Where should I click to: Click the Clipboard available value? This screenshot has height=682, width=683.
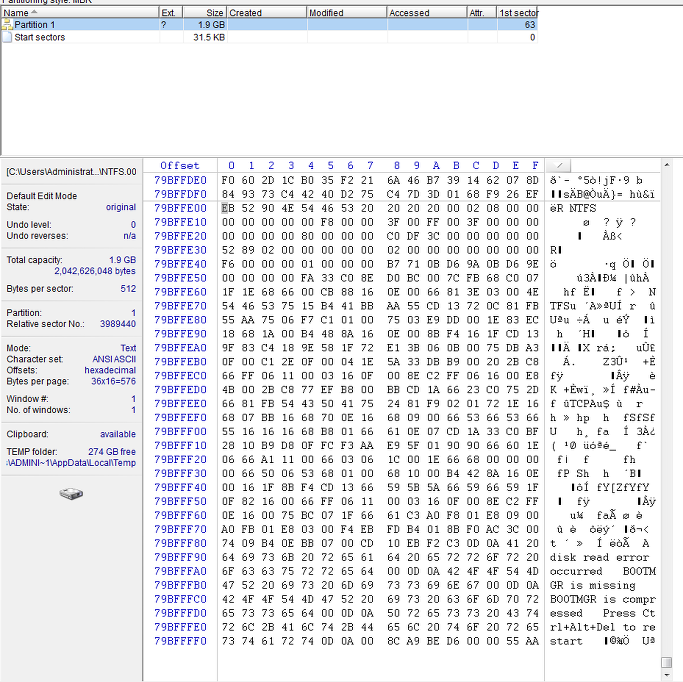click(x=118, y=434)
